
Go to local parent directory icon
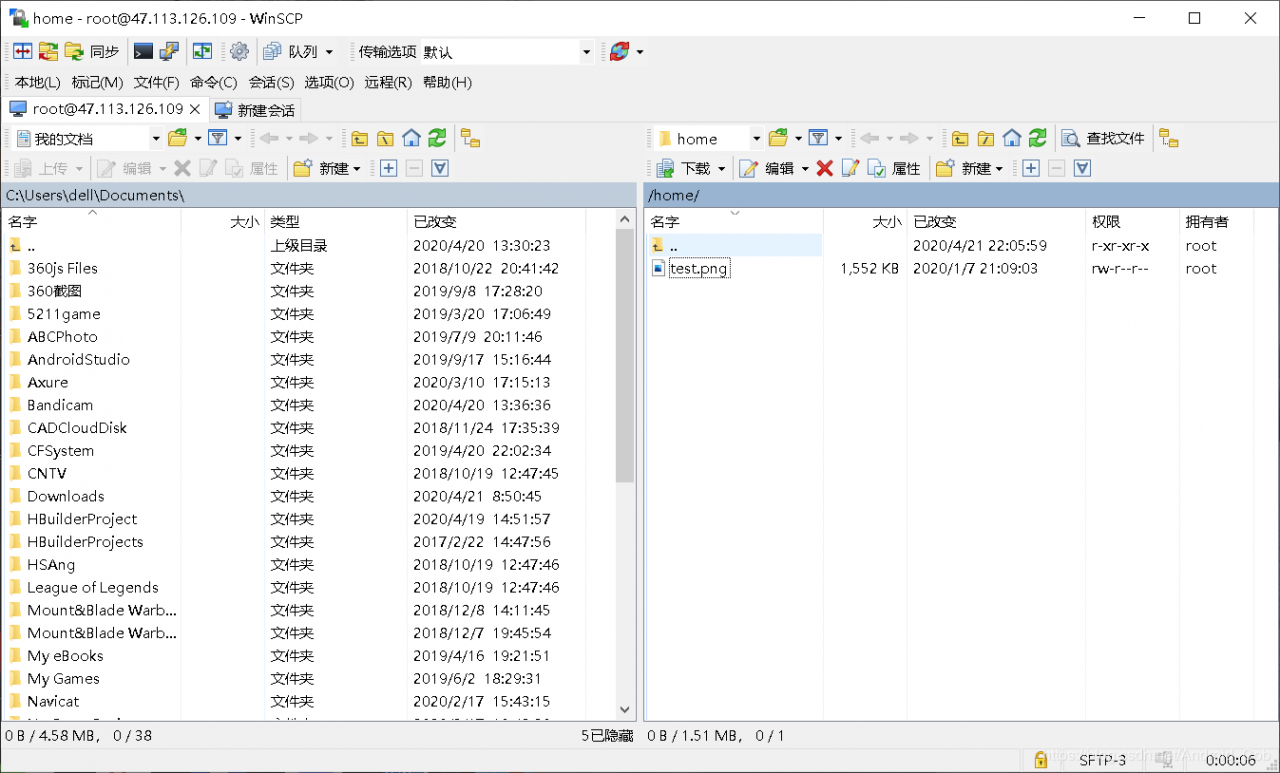click(x=360, y=138)
